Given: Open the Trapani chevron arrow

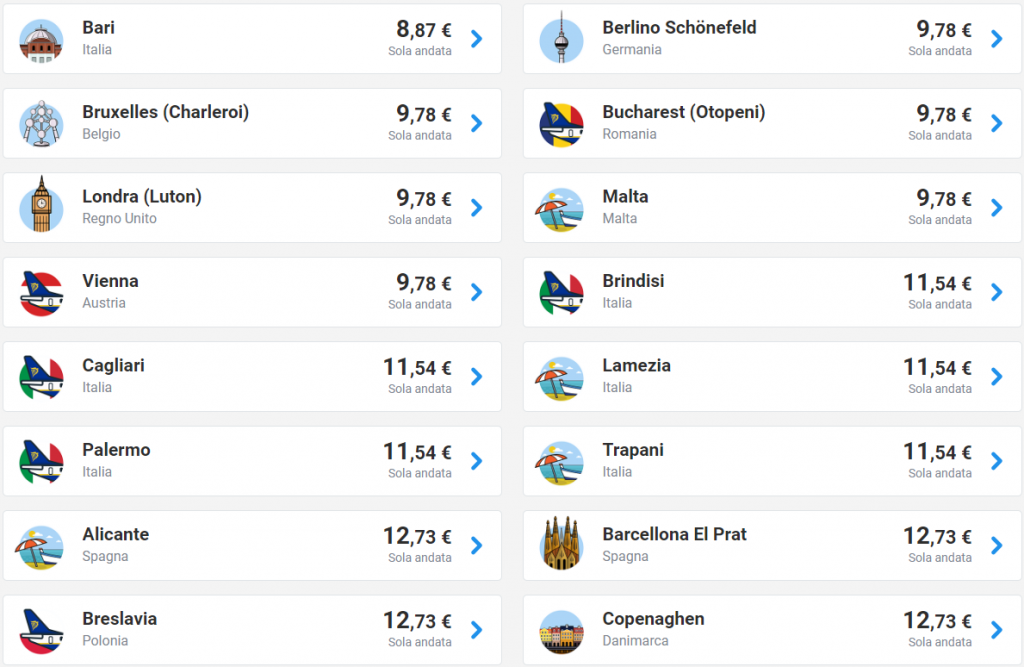Looking at the screenshot, I should (x=997, y=461).
